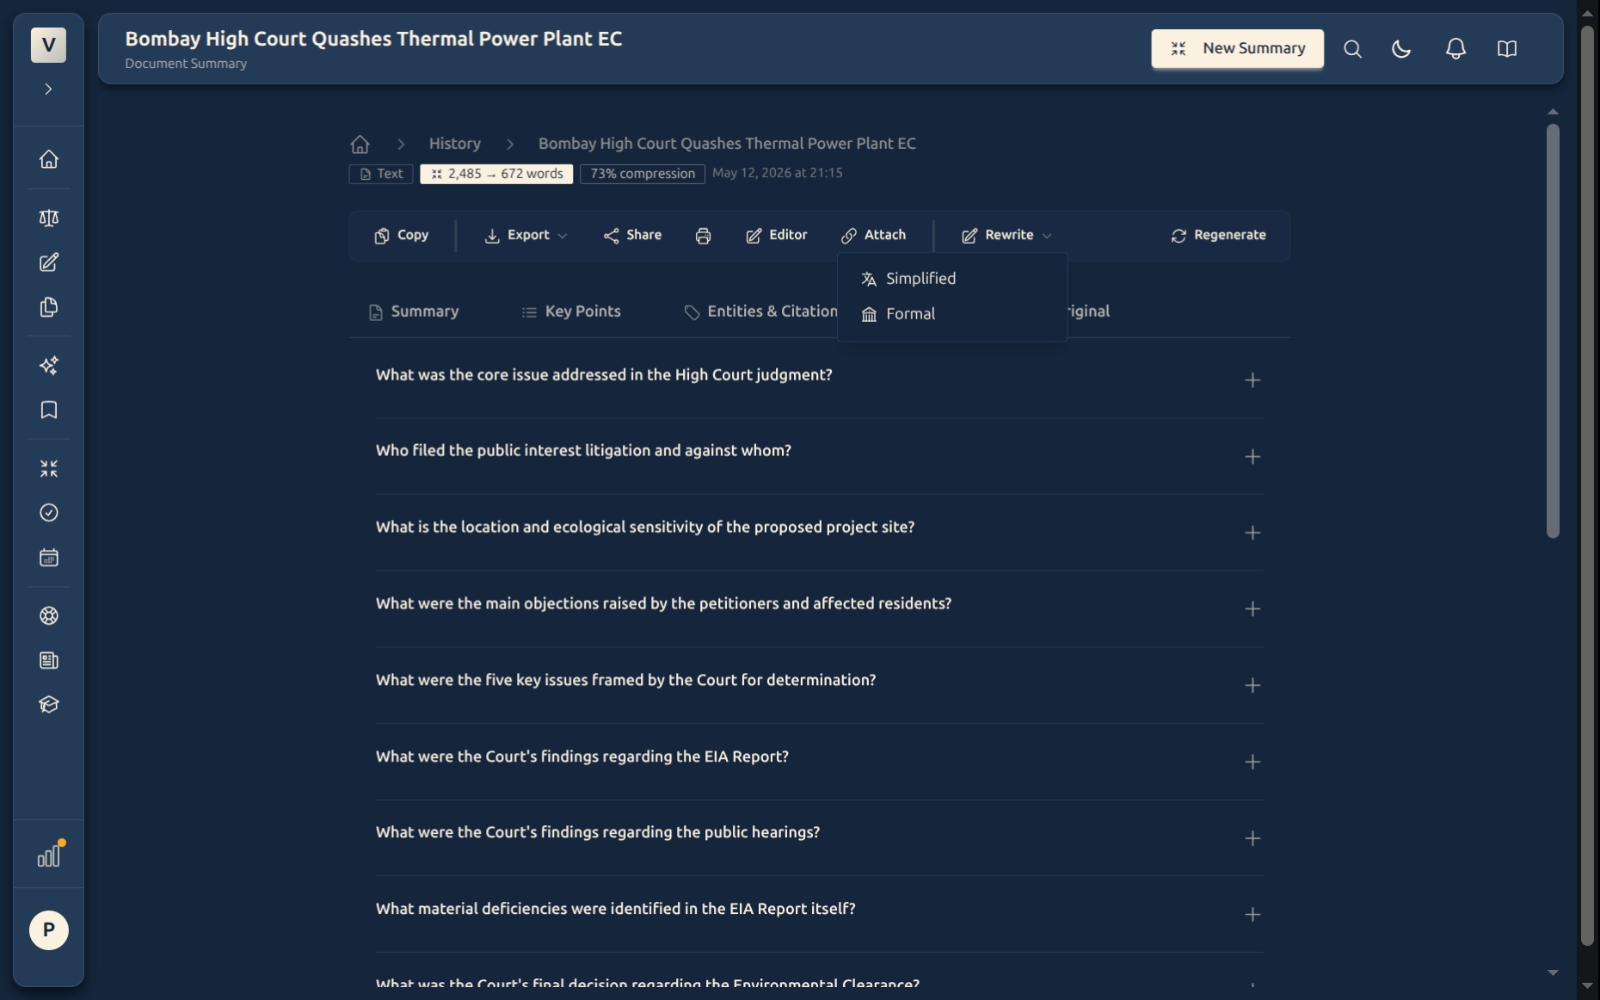Switch to the Summary tab
The width and height of the screenshot is (1600, 1000).
[414, 312]
